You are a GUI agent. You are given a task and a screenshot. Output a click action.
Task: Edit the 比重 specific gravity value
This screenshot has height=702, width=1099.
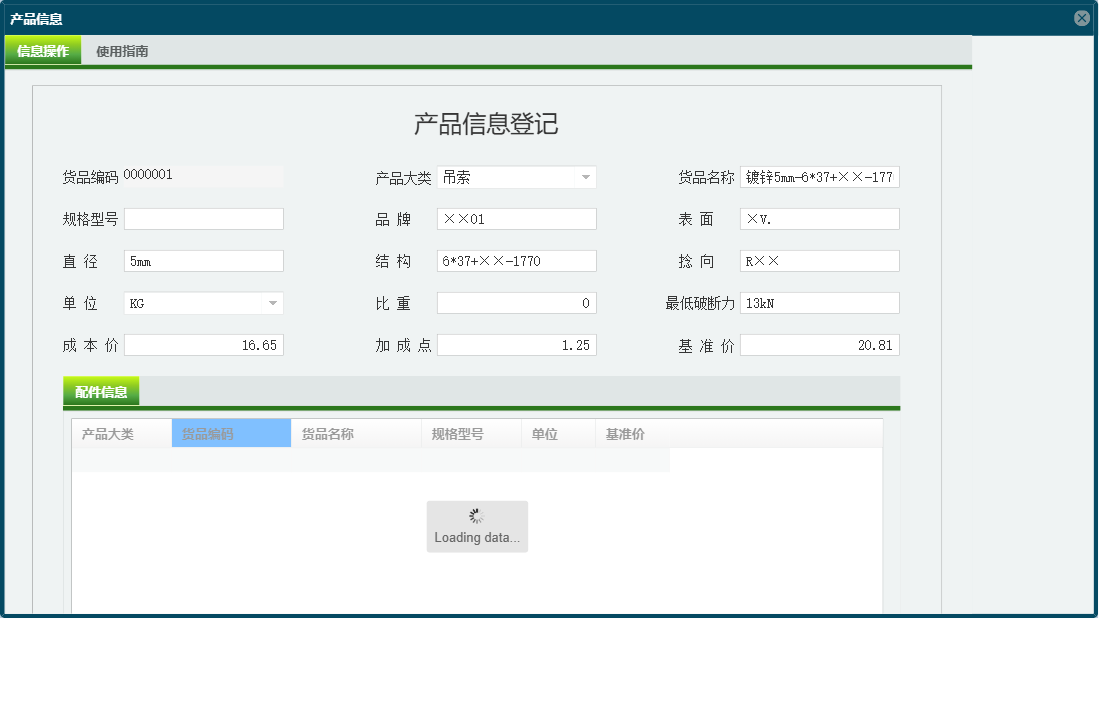click(x=516, y=302)
